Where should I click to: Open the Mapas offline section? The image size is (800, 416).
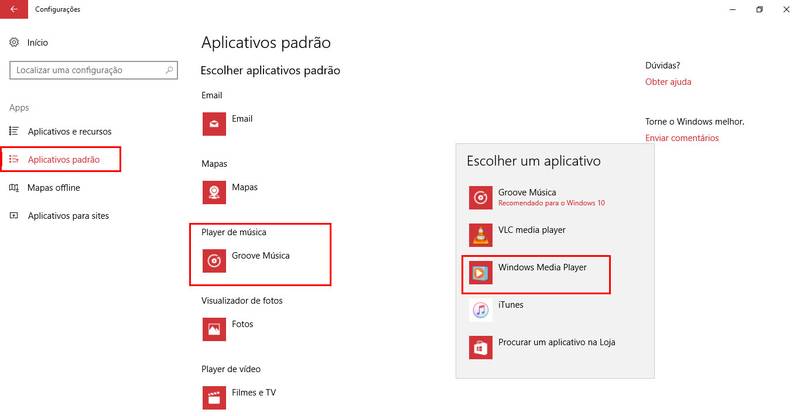pos(54,187)
